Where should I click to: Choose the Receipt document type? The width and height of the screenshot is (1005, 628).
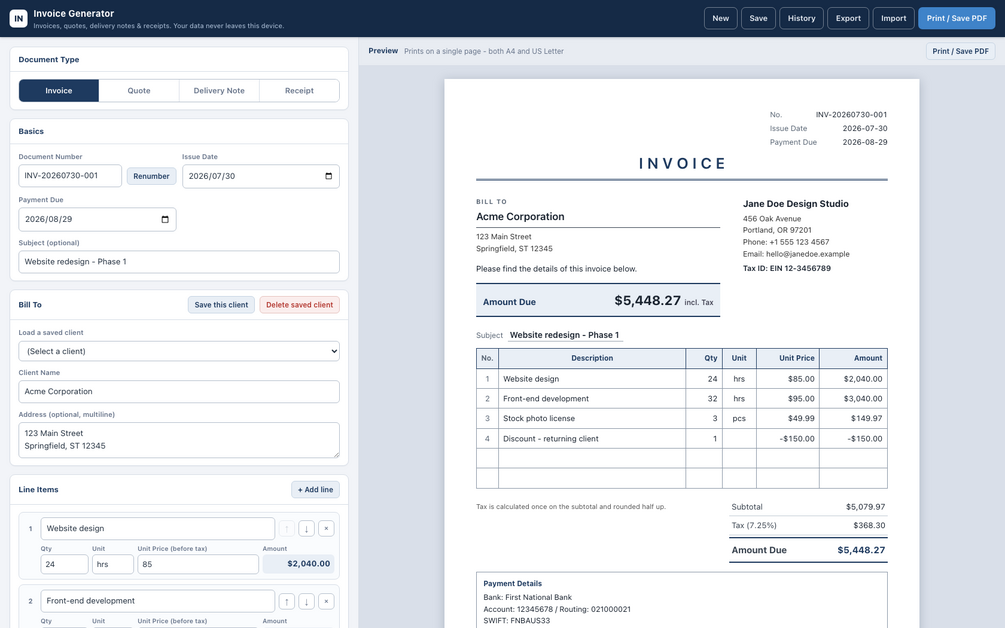[299, 90]
